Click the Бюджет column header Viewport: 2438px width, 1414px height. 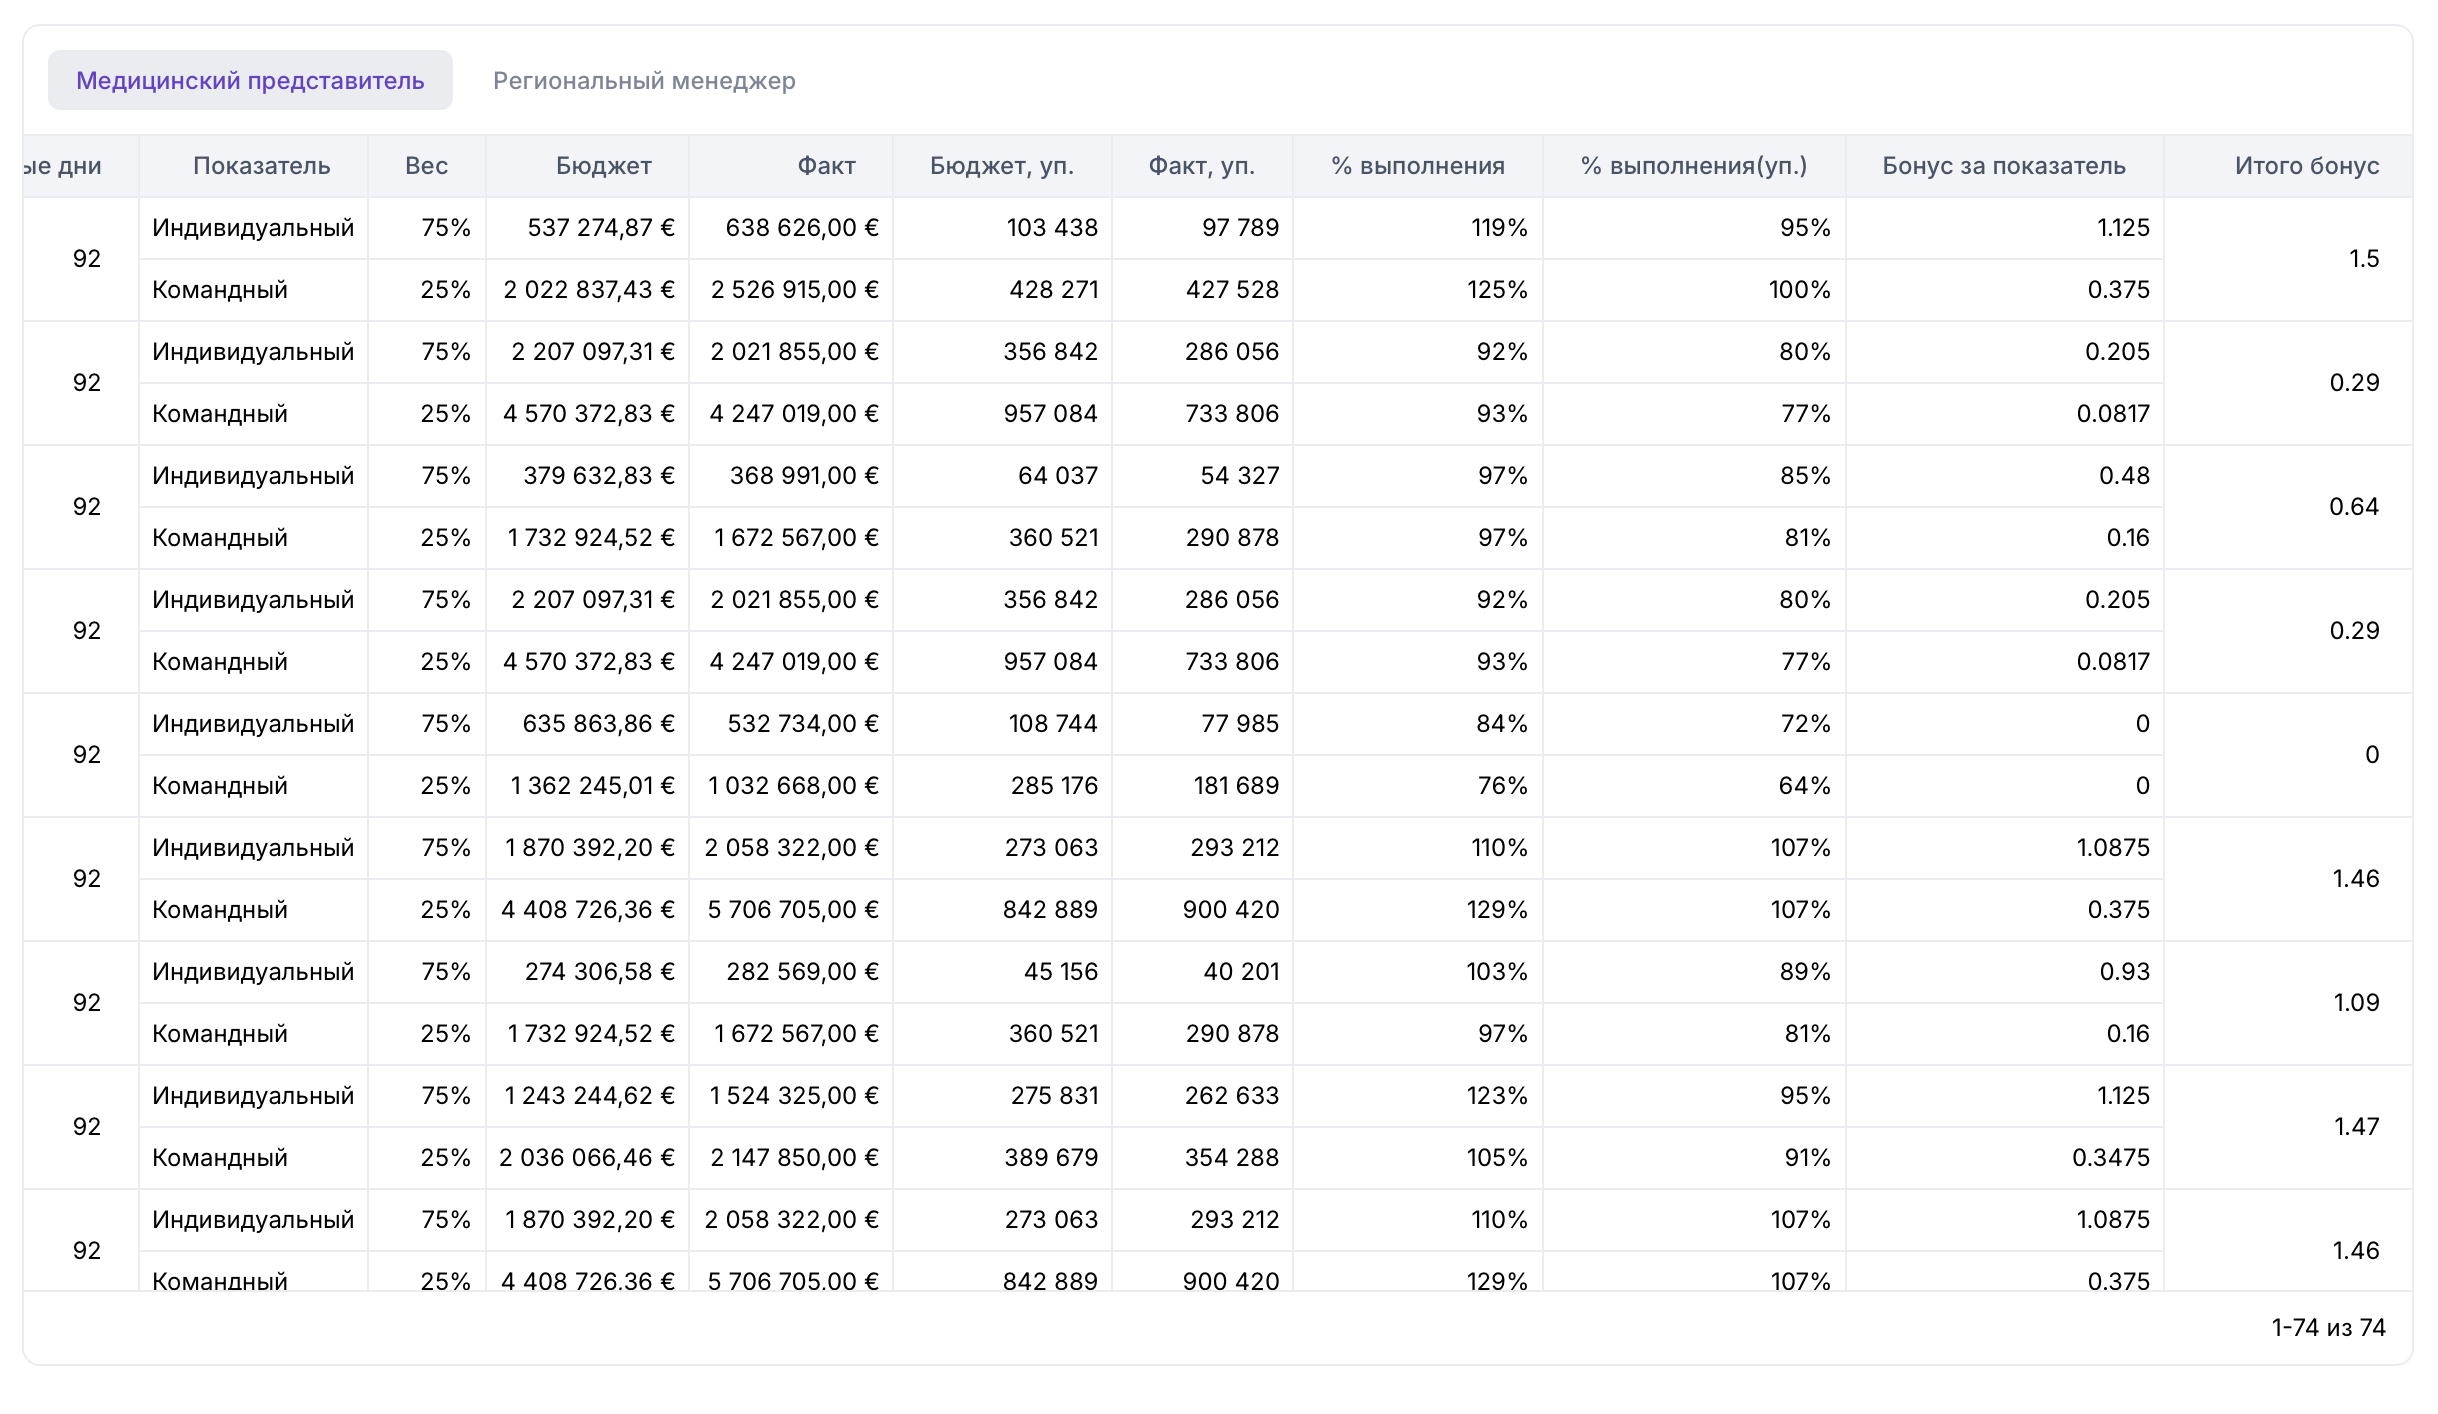pyautogui.click(x=603, y=166)
